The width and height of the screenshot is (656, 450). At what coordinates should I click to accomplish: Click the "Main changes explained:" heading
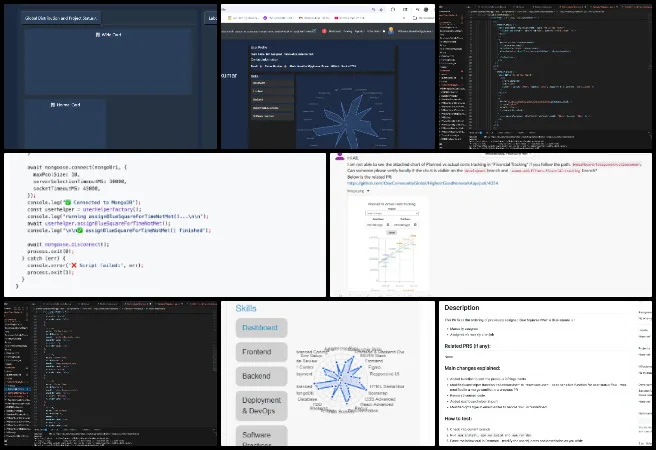point(472,368)
